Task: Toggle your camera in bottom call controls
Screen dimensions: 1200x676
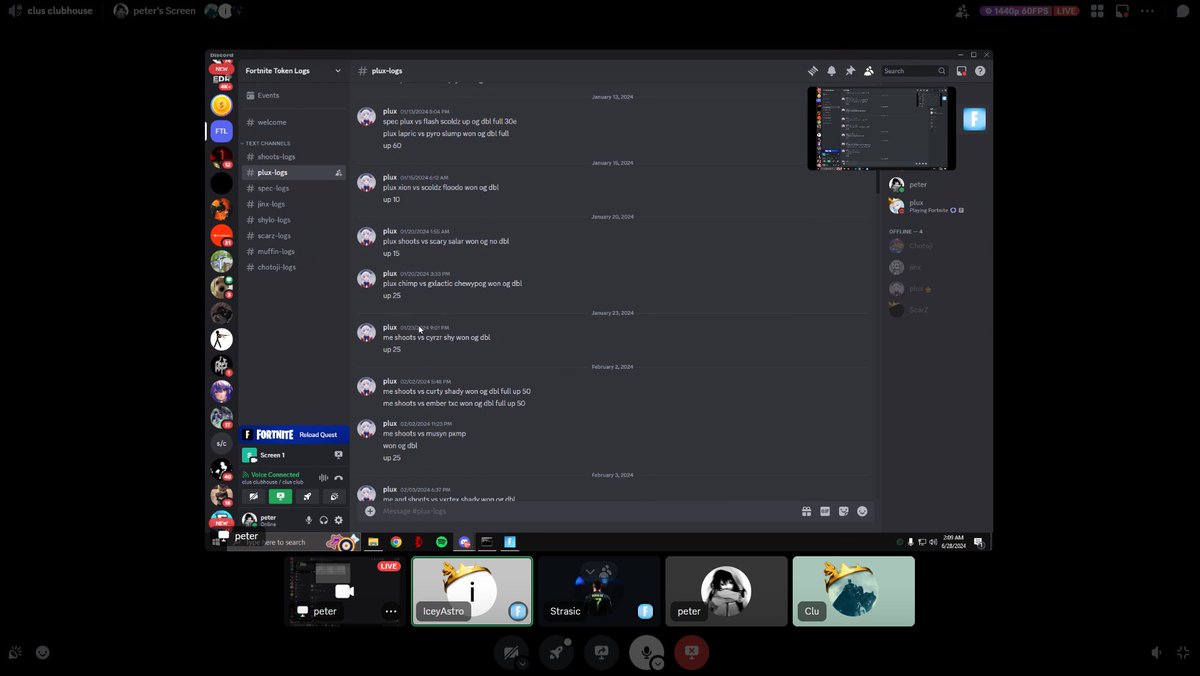Action: (511, 652)
